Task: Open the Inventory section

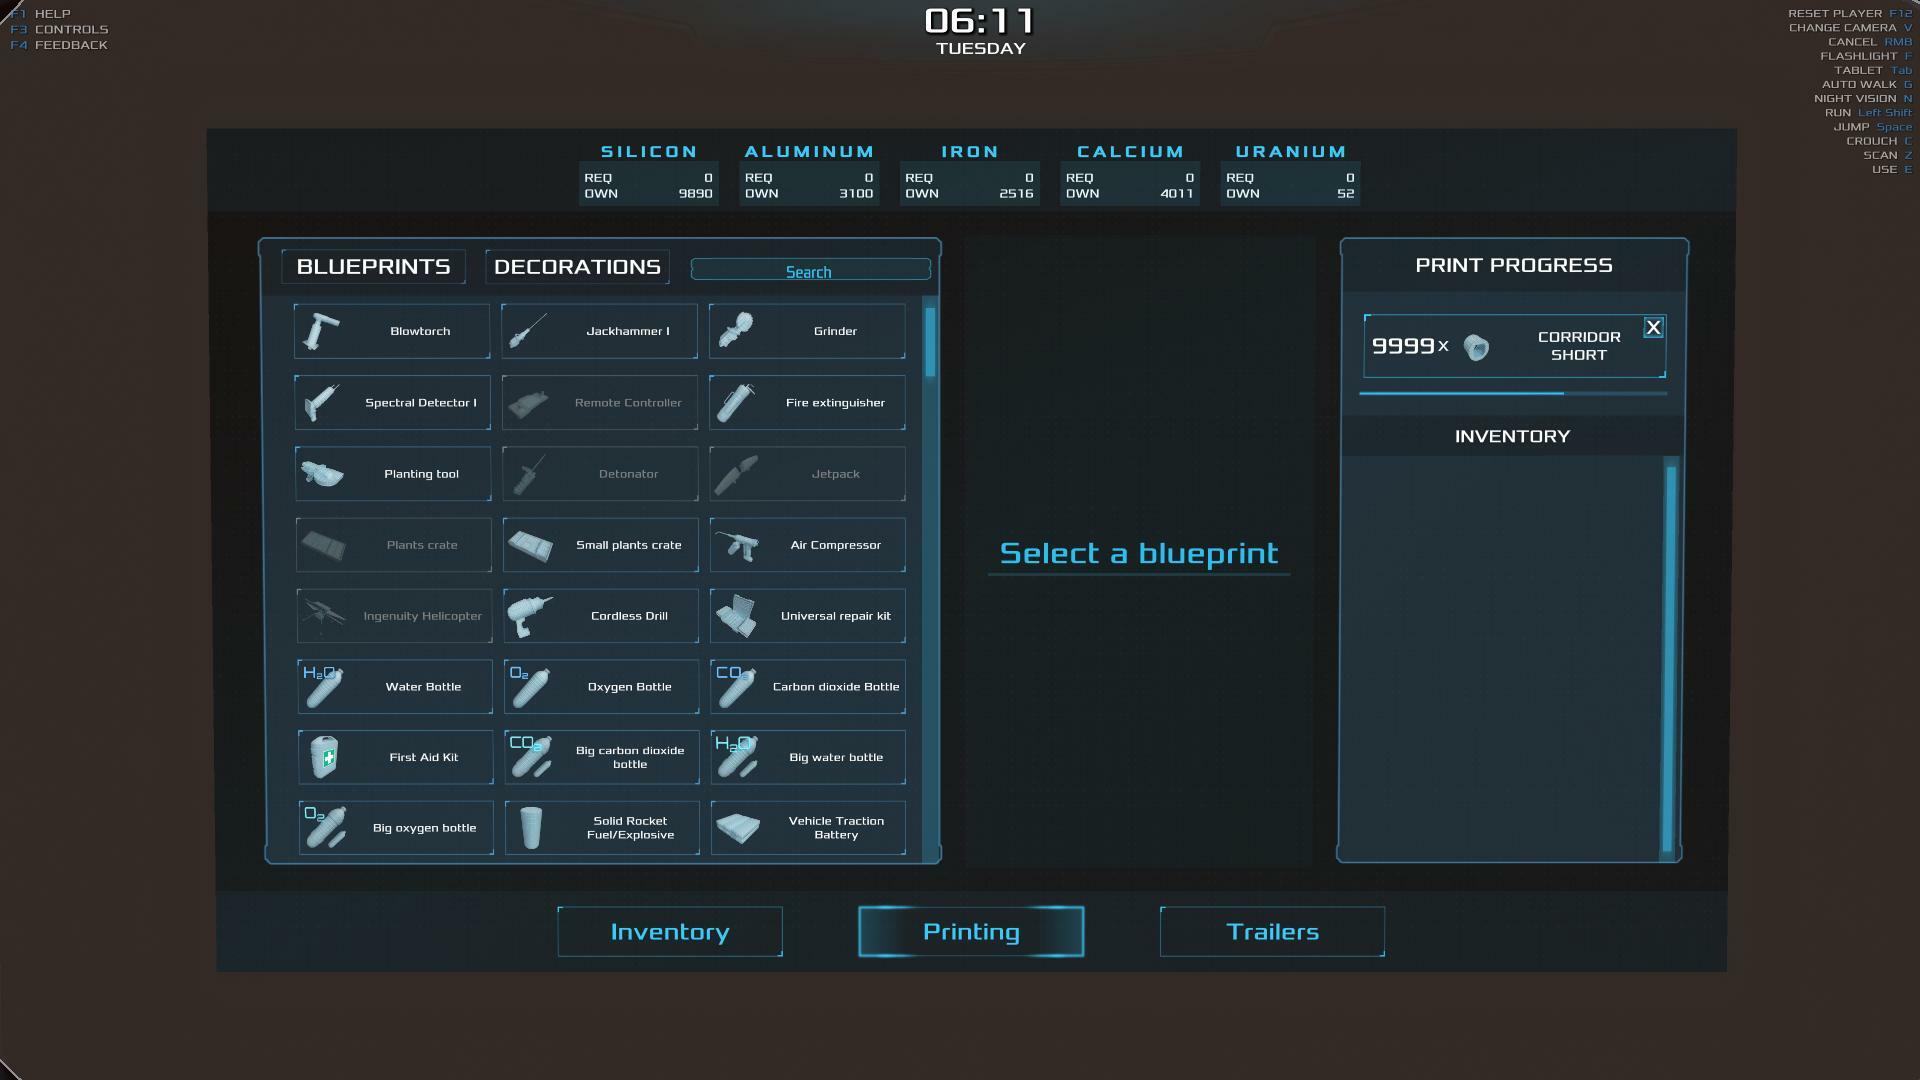Action: [x=670, y=932]
